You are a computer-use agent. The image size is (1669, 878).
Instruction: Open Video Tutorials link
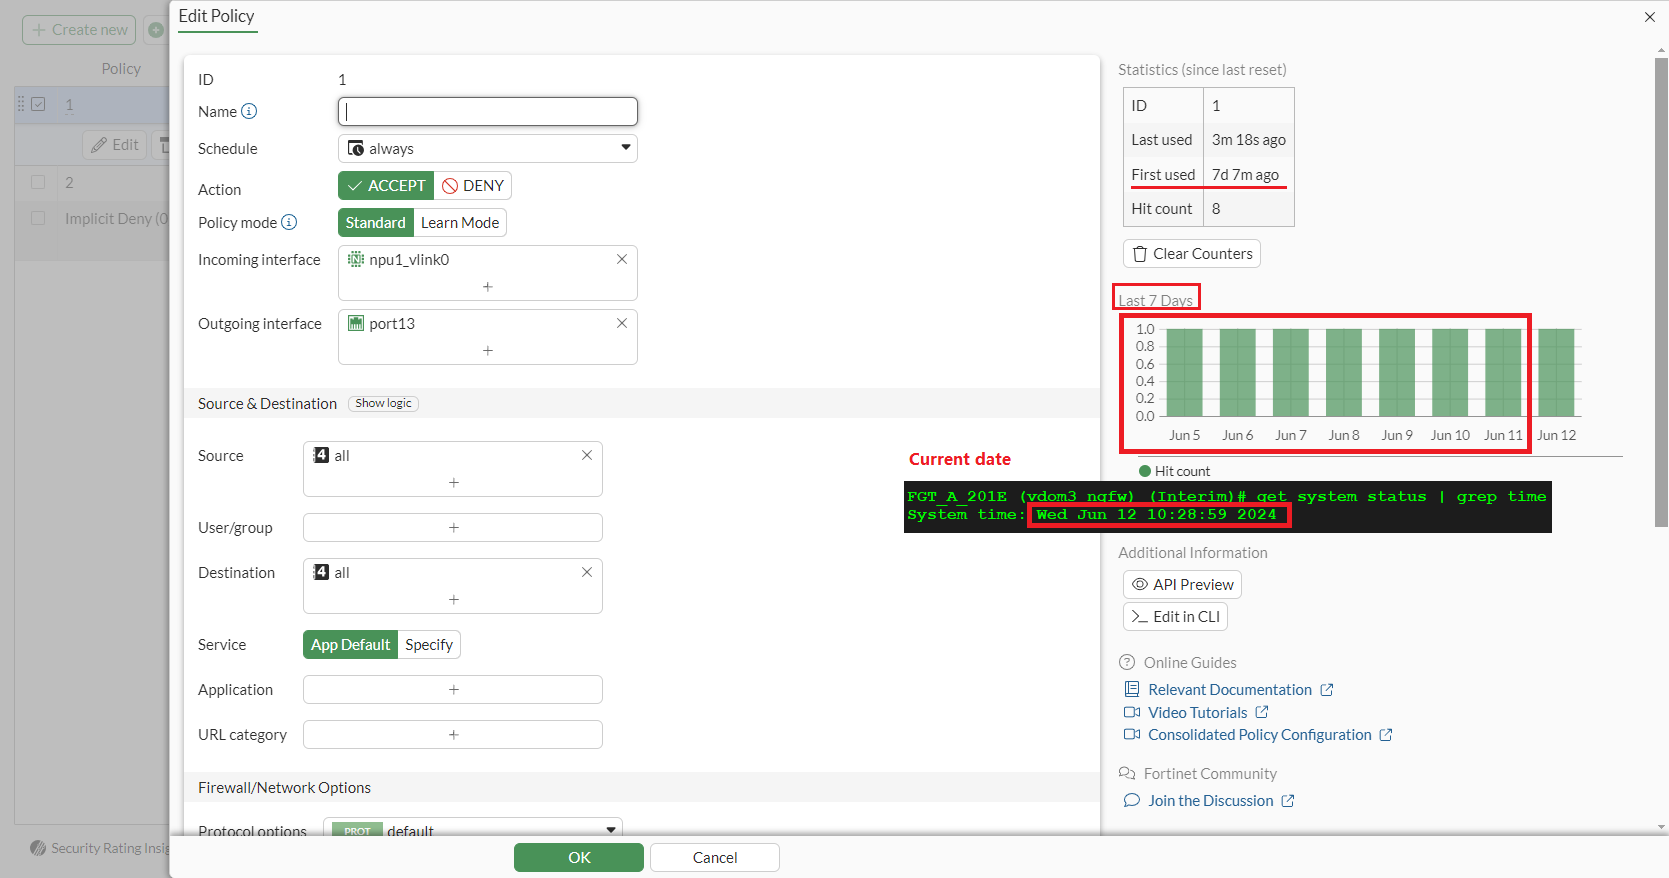coord(1198,712)
